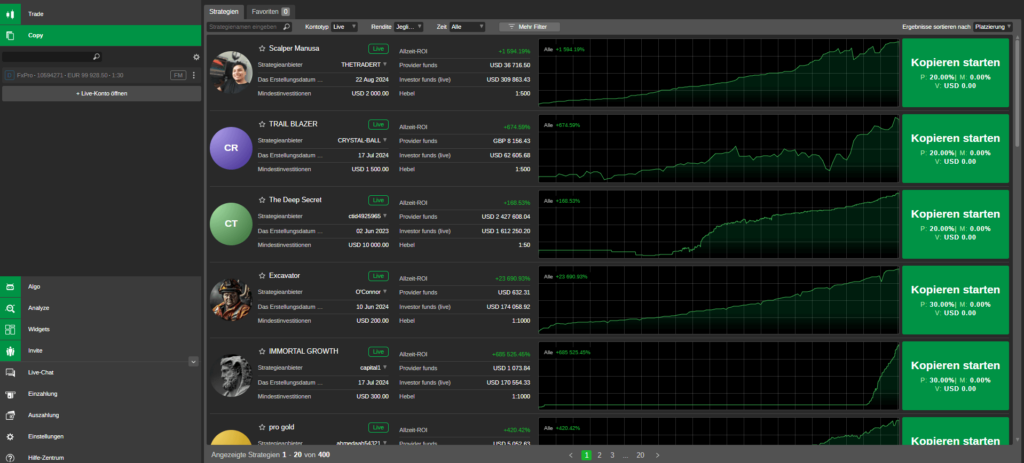Click the Copy section icon
1024x463 pixels.
click(10, 35)
